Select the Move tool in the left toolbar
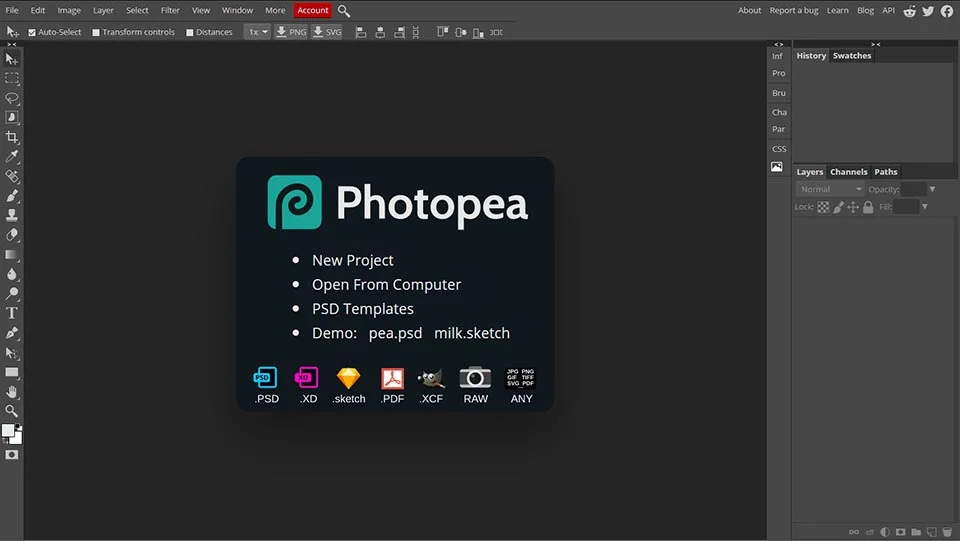 click(x=12, y=59)
